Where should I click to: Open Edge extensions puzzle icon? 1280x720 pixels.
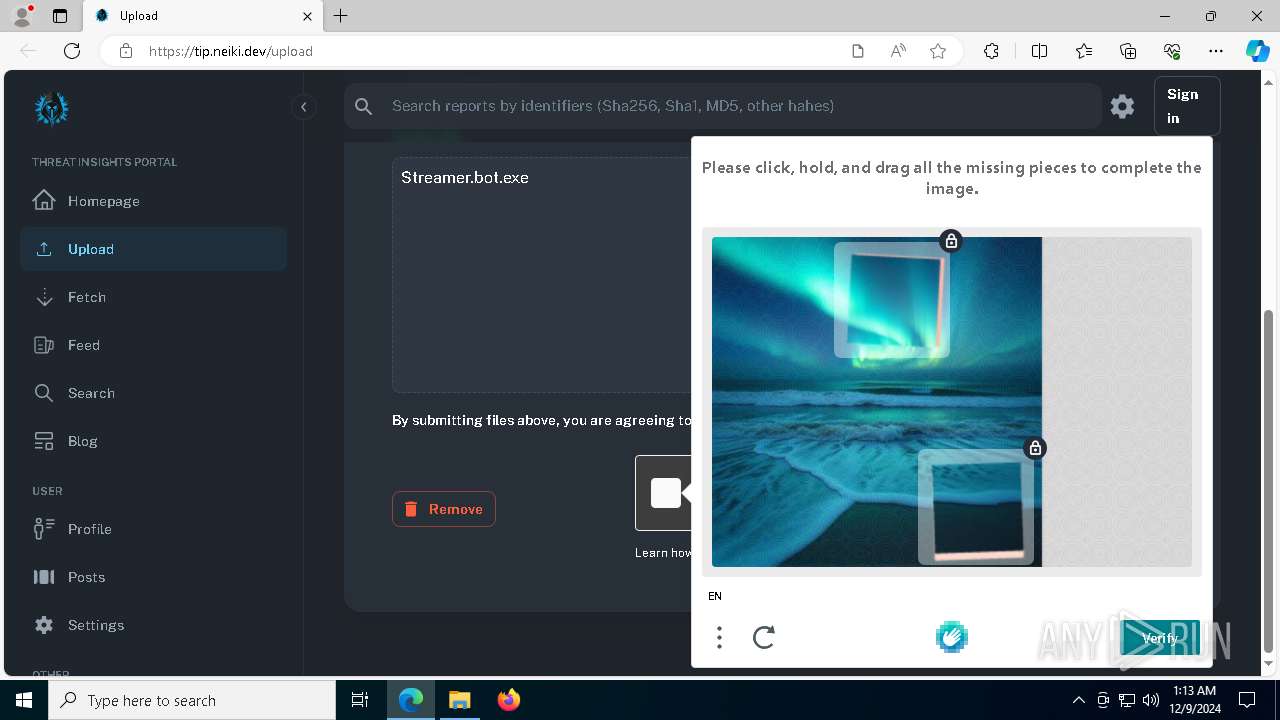coord(991,51)
